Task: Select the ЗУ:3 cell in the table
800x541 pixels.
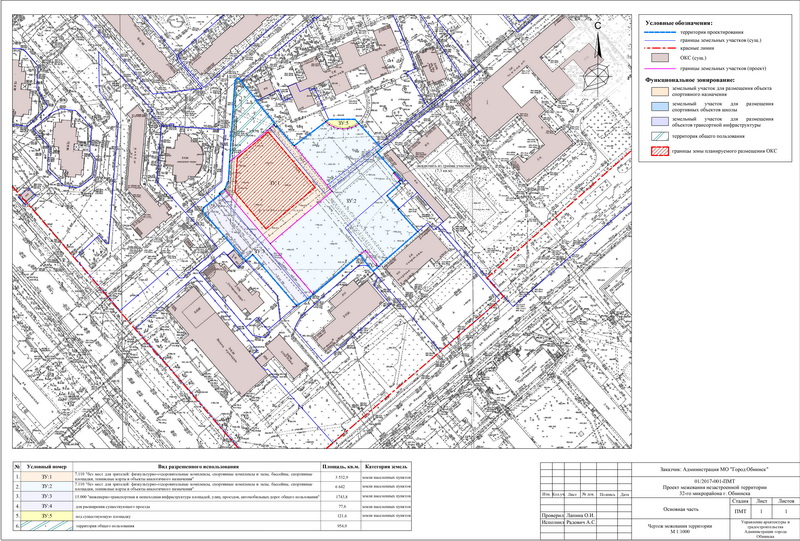Action: click(x=47, y=497)
